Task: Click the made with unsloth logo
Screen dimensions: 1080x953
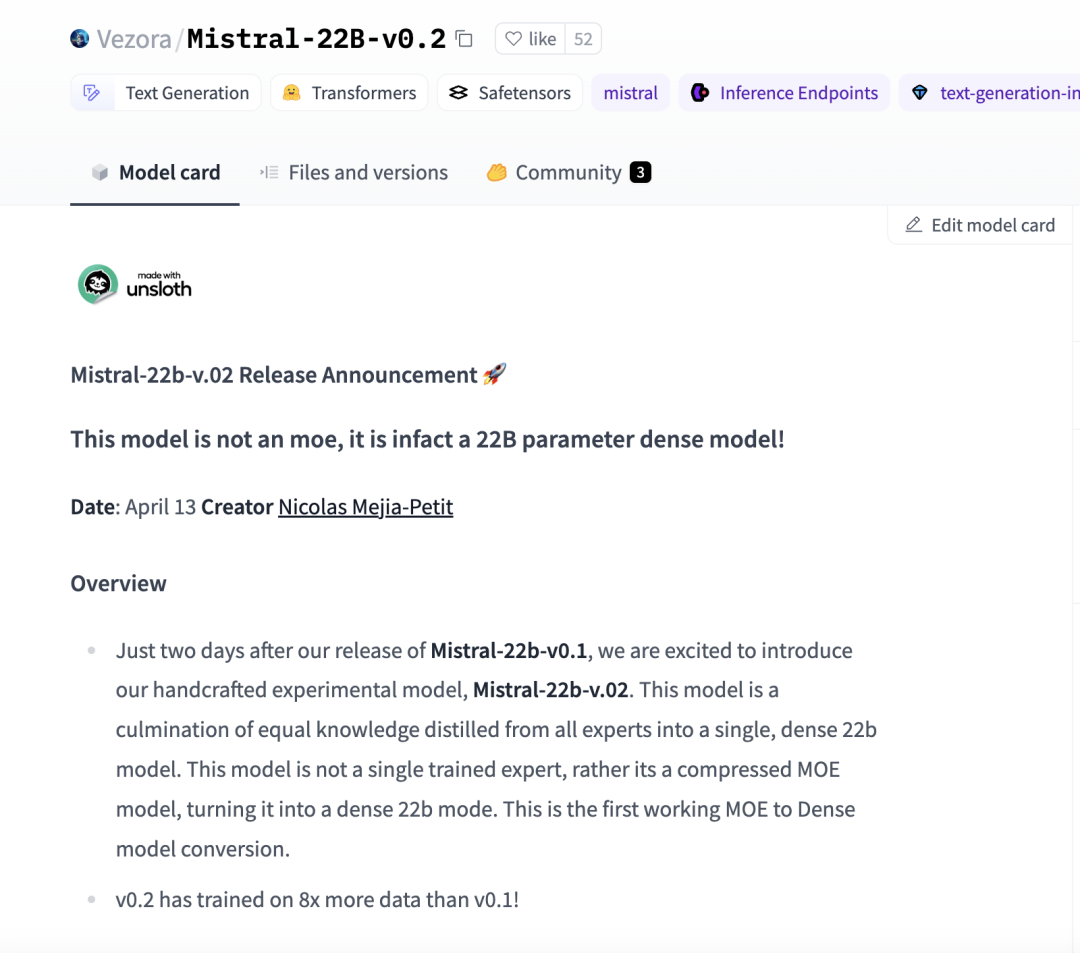Action: [135, 284]
